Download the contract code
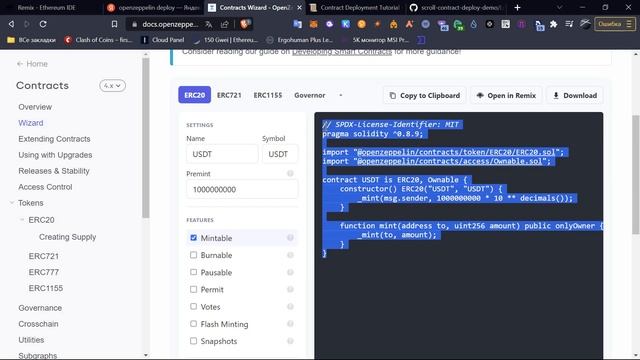 pyautogui.click(x=575, y=96)
